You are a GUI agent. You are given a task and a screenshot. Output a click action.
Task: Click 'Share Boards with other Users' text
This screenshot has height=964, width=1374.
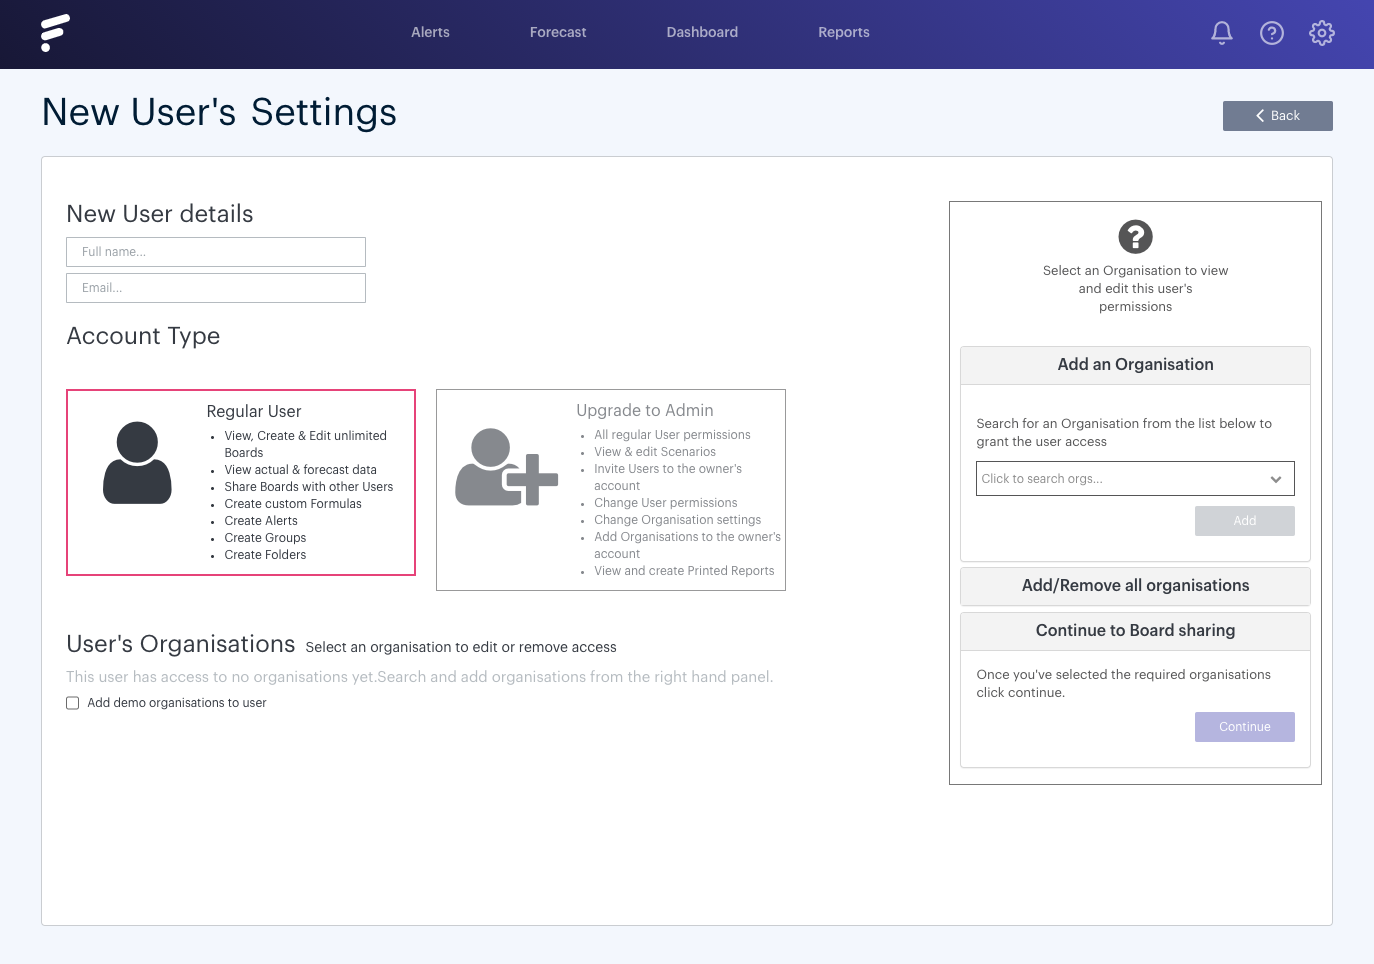tap(309, 487)
